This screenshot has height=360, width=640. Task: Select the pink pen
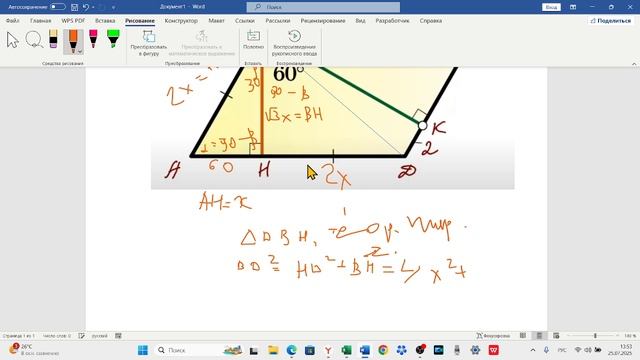click(x=93, y=39)
